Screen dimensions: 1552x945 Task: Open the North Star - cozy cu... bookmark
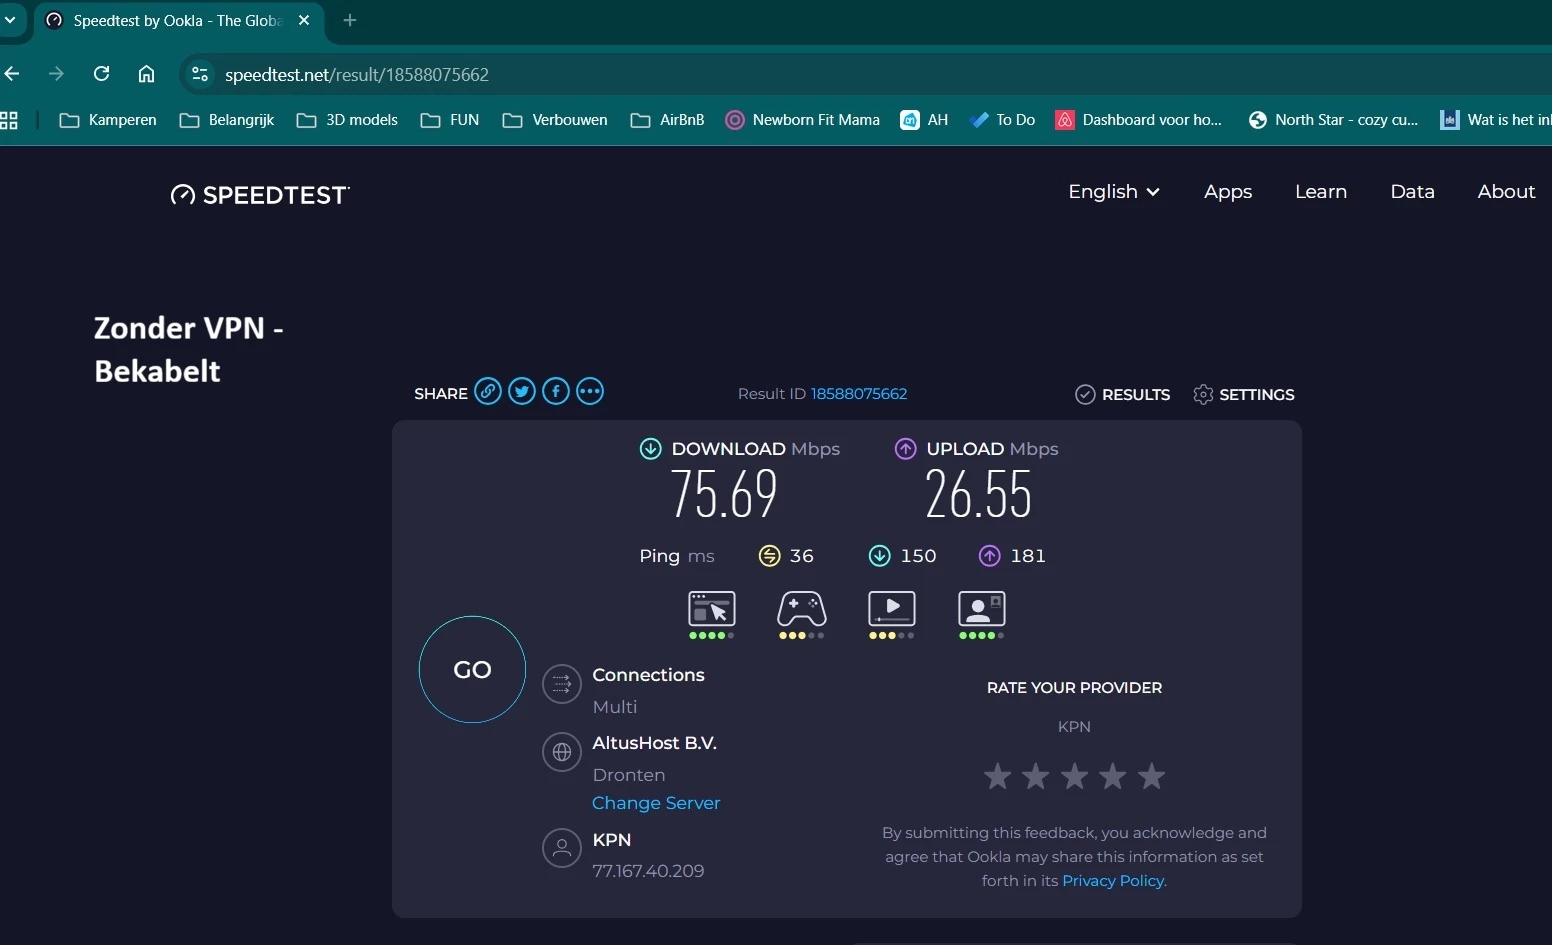[1333, 120]
